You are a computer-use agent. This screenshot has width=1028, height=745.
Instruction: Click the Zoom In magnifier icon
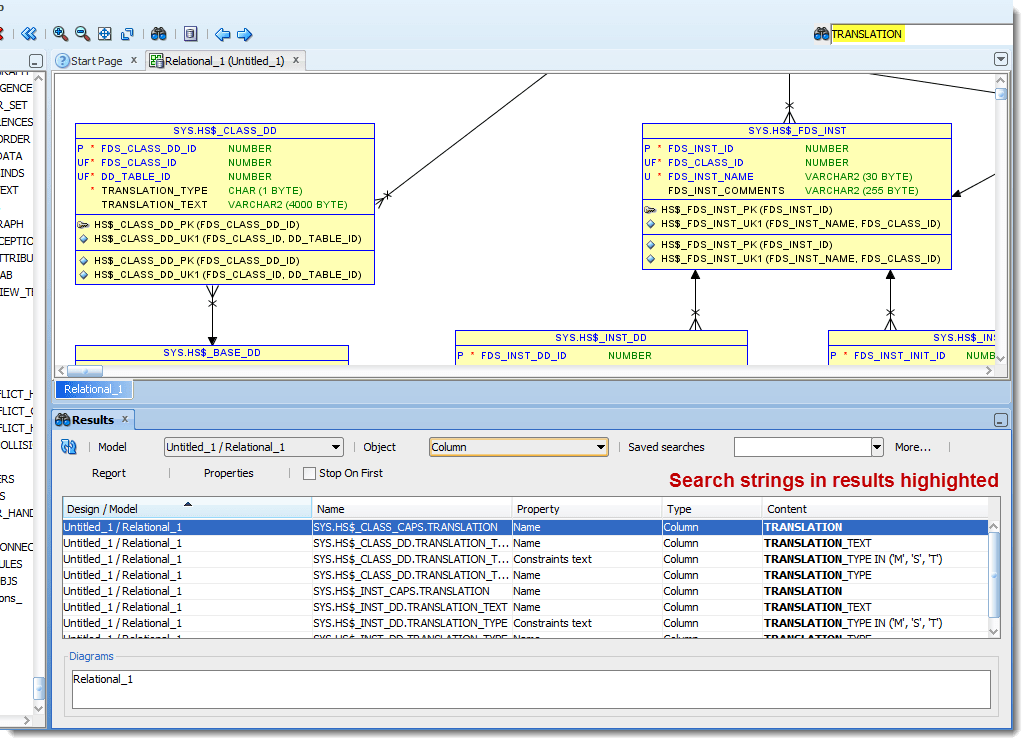click(60, 34)
